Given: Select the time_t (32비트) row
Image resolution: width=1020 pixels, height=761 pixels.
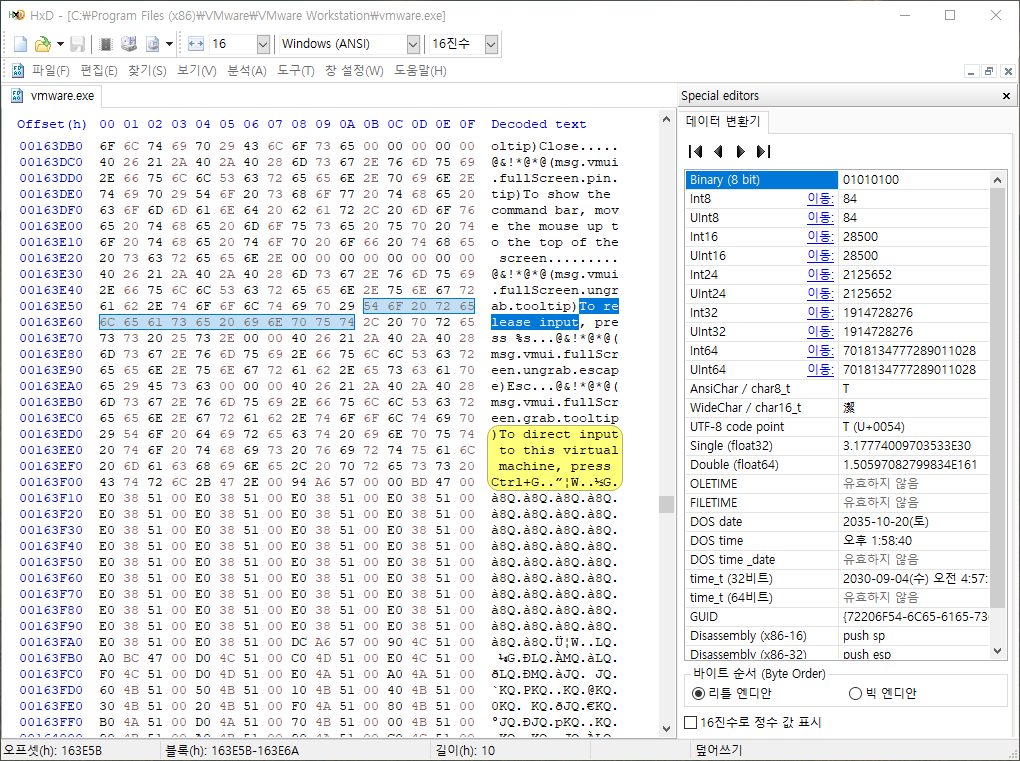Looking at the screenshot, I should pyautogui.click(x=837, y=578).
